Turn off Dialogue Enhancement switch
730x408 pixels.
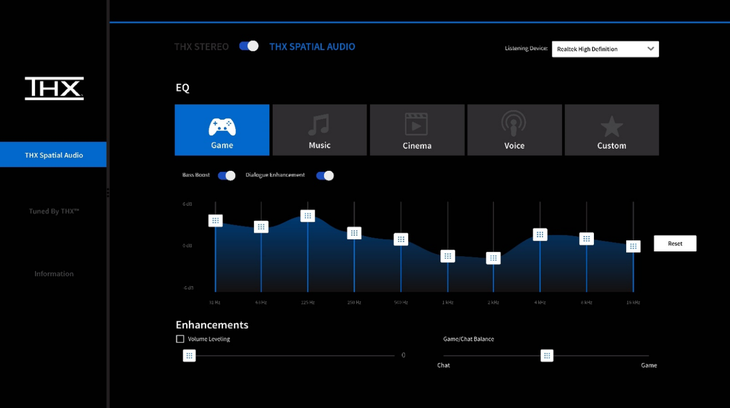tap(325, 176)
